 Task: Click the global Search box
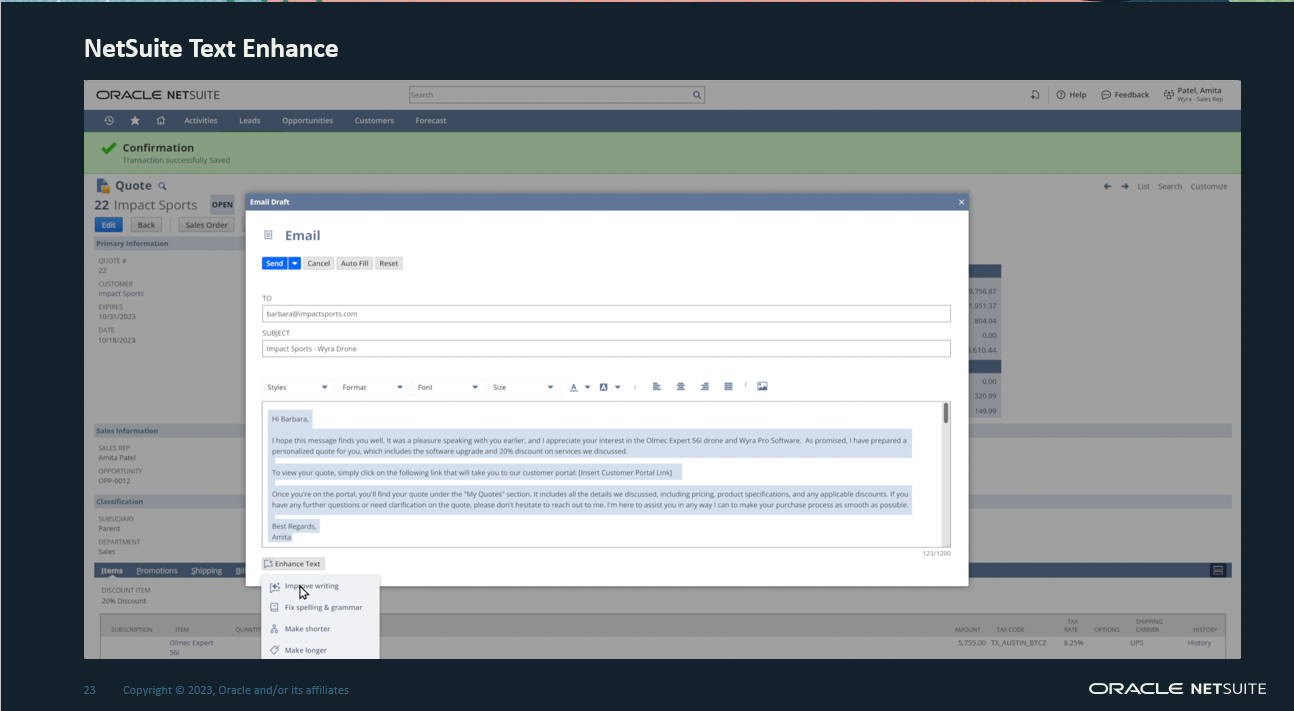click(557, 95)
